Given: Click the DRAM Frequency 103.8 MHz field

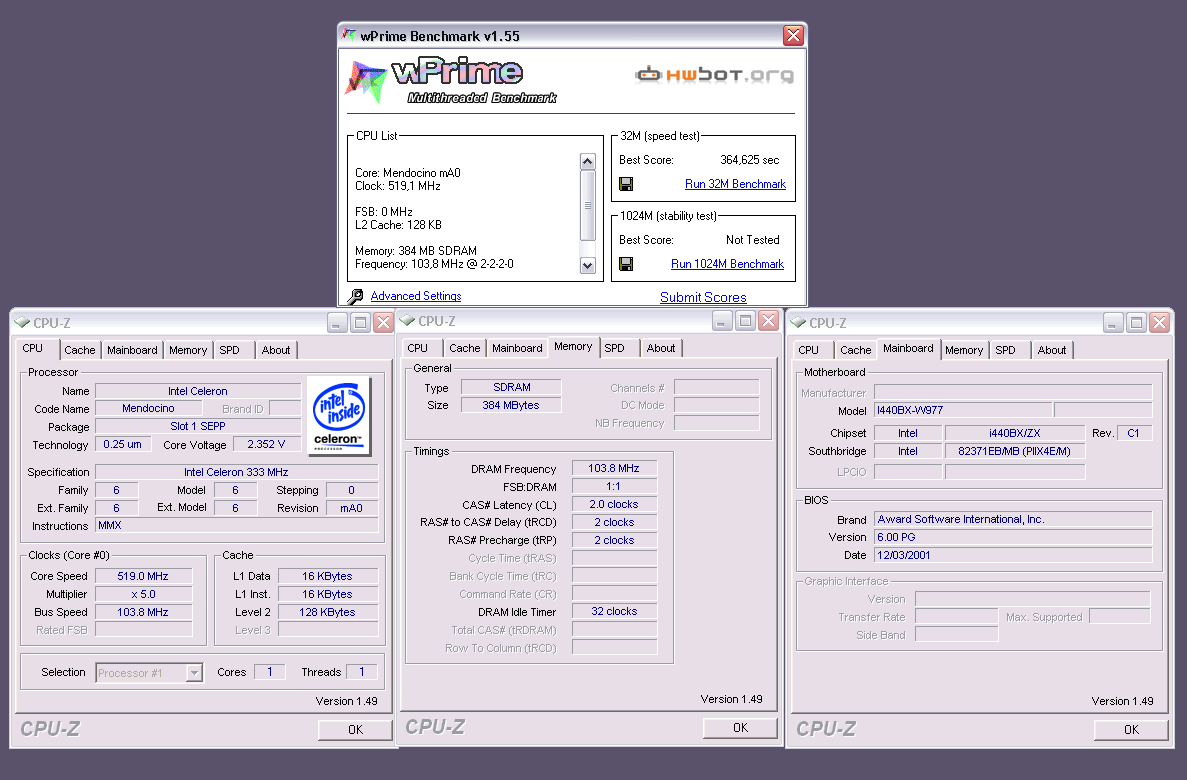Looking at the screenshot, I should pyautogui.click(x=614, y=469).
